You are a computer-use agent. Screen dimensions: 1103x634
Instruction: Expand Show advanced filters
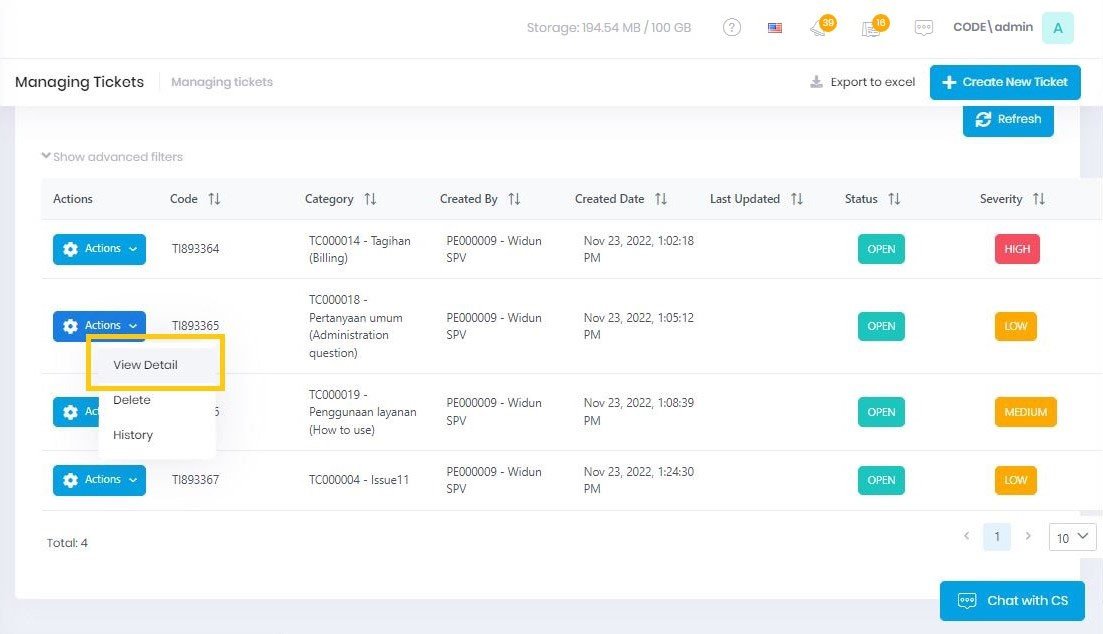[112, 157]
